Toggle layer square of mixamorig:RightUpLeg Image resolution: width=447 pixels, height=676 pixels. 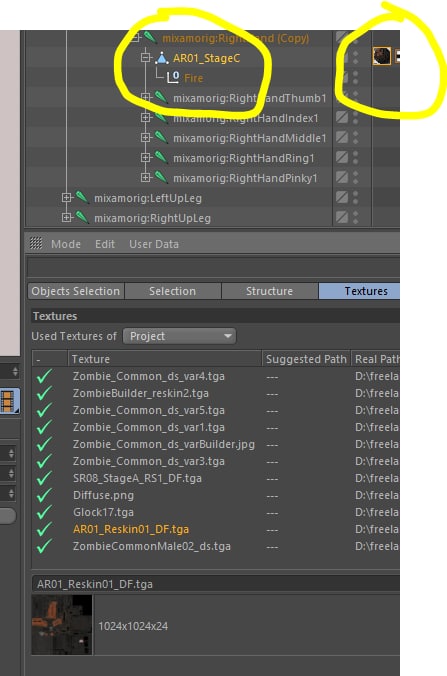click(342, 217)
